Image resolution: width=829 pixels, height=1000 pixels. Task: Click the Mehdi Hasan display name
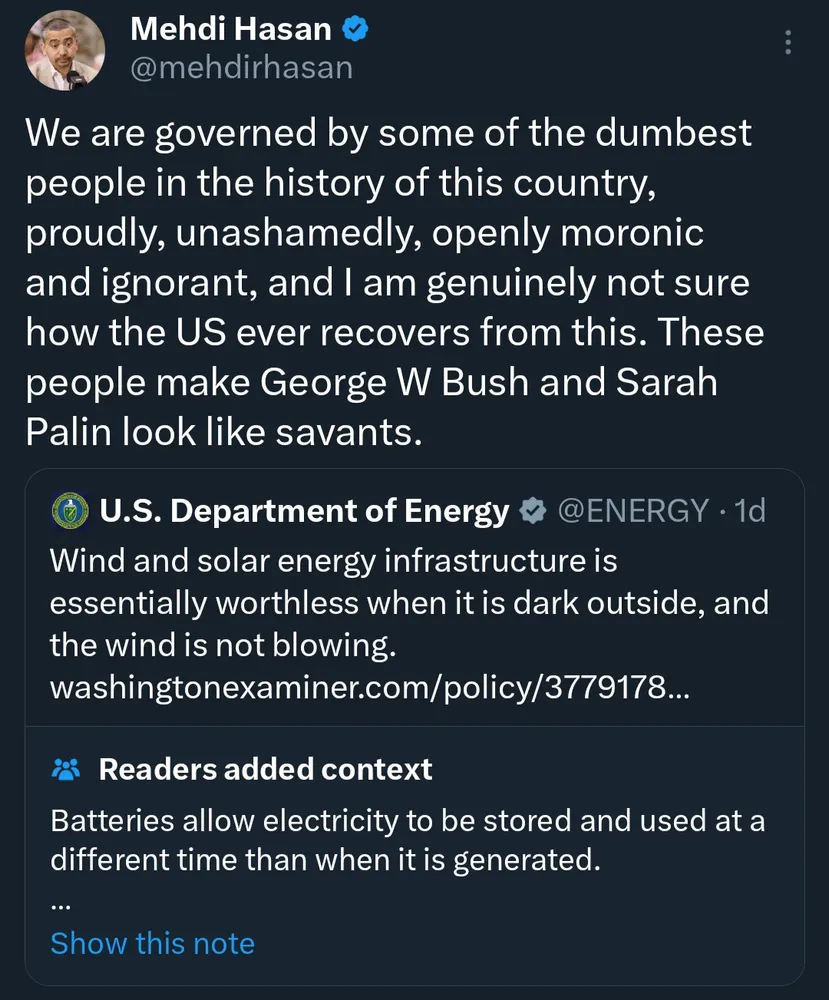(230, 29)
